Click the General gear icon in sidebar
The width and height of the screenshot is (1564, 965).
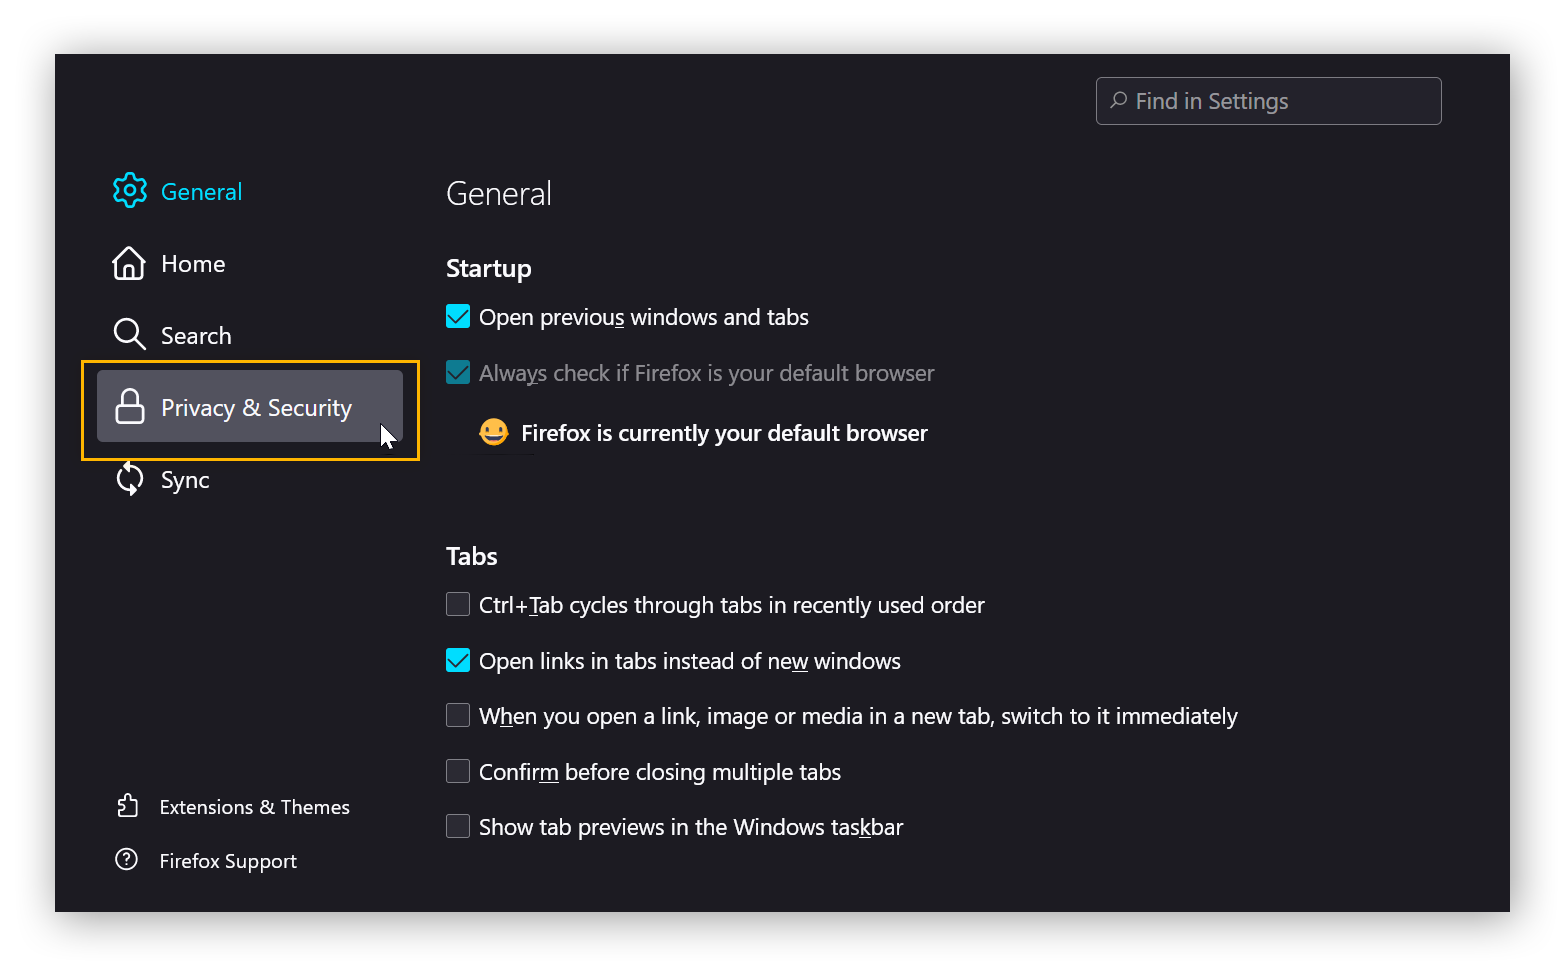click(130, 190)
